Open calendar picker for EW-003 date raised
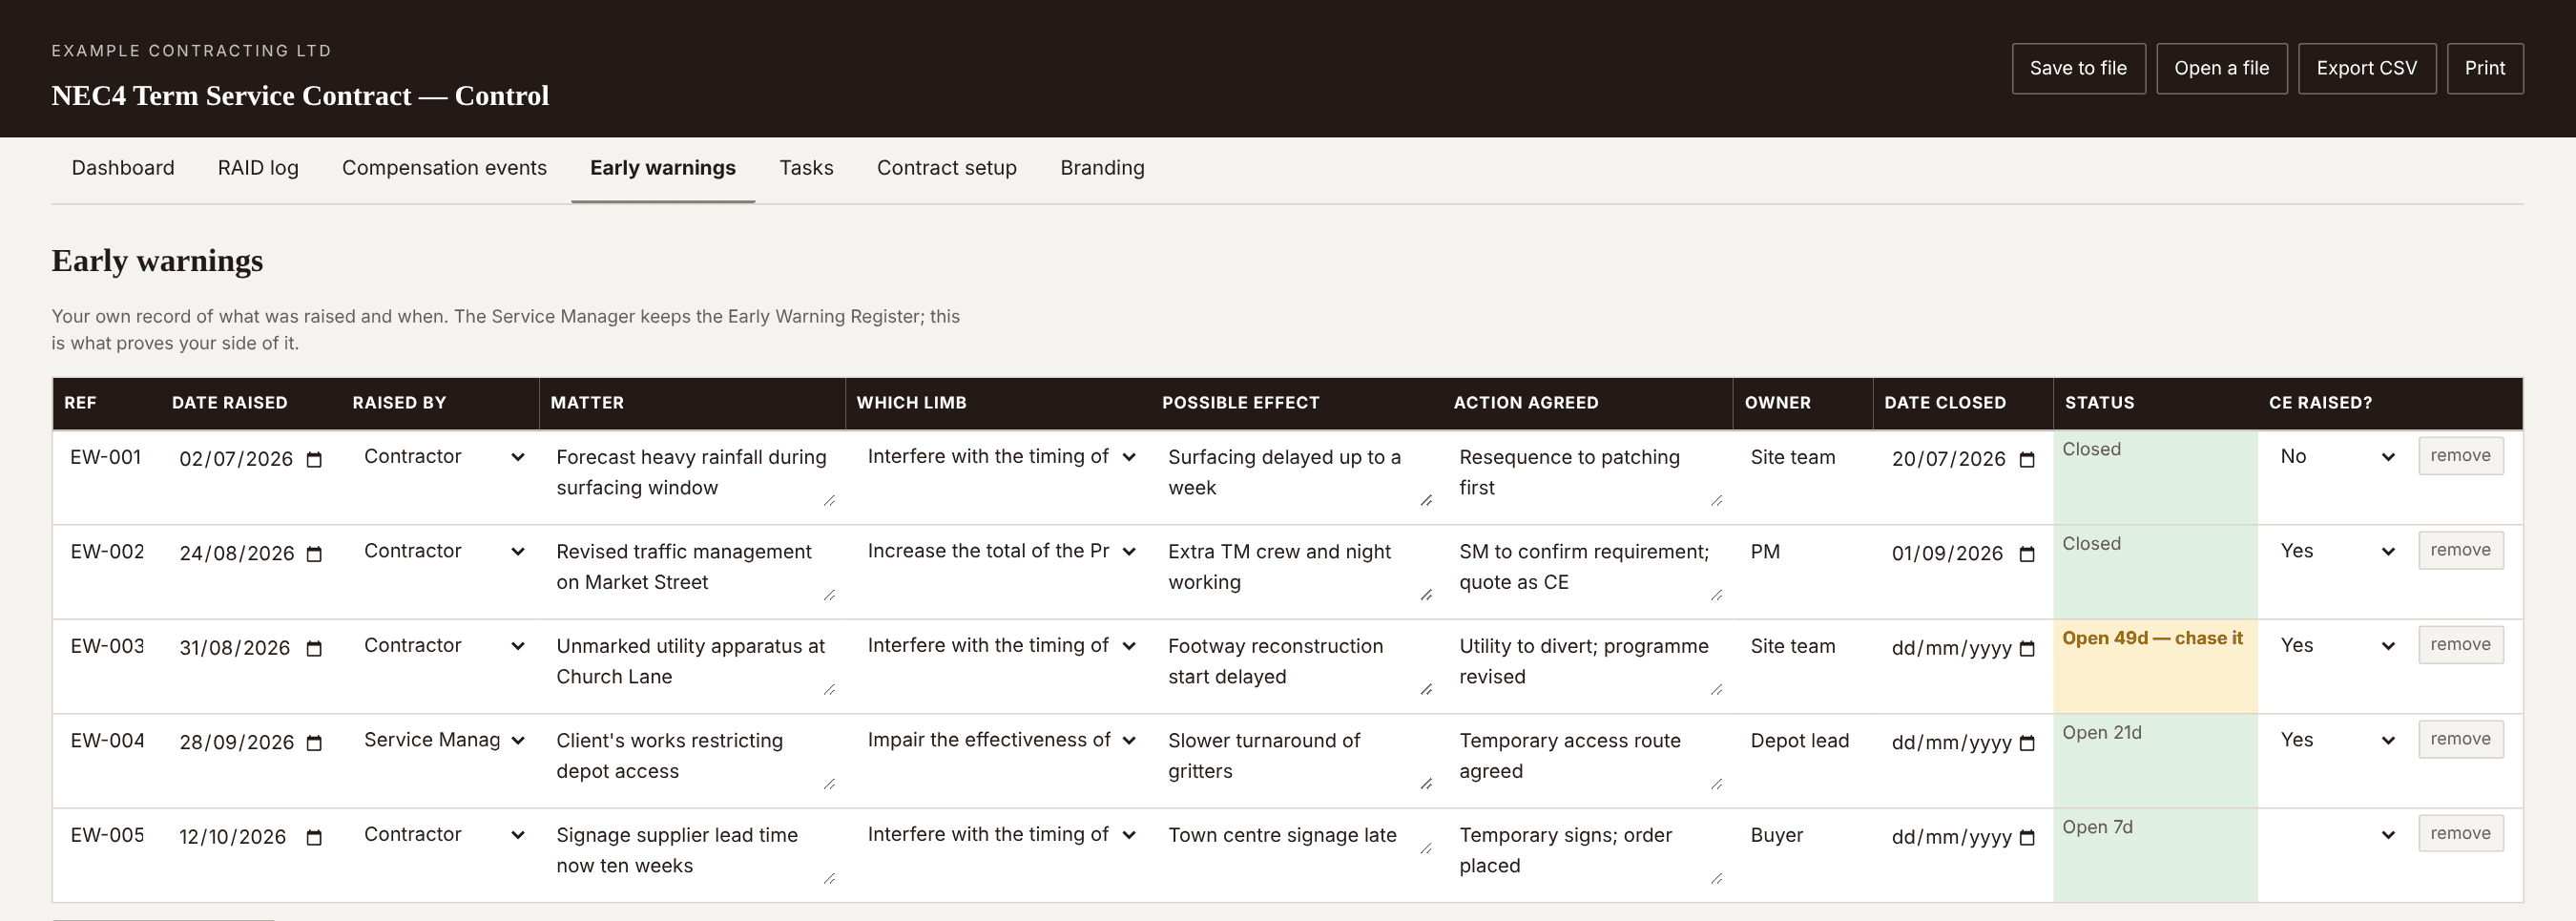Screen dimensions: 2576x921 314,648
